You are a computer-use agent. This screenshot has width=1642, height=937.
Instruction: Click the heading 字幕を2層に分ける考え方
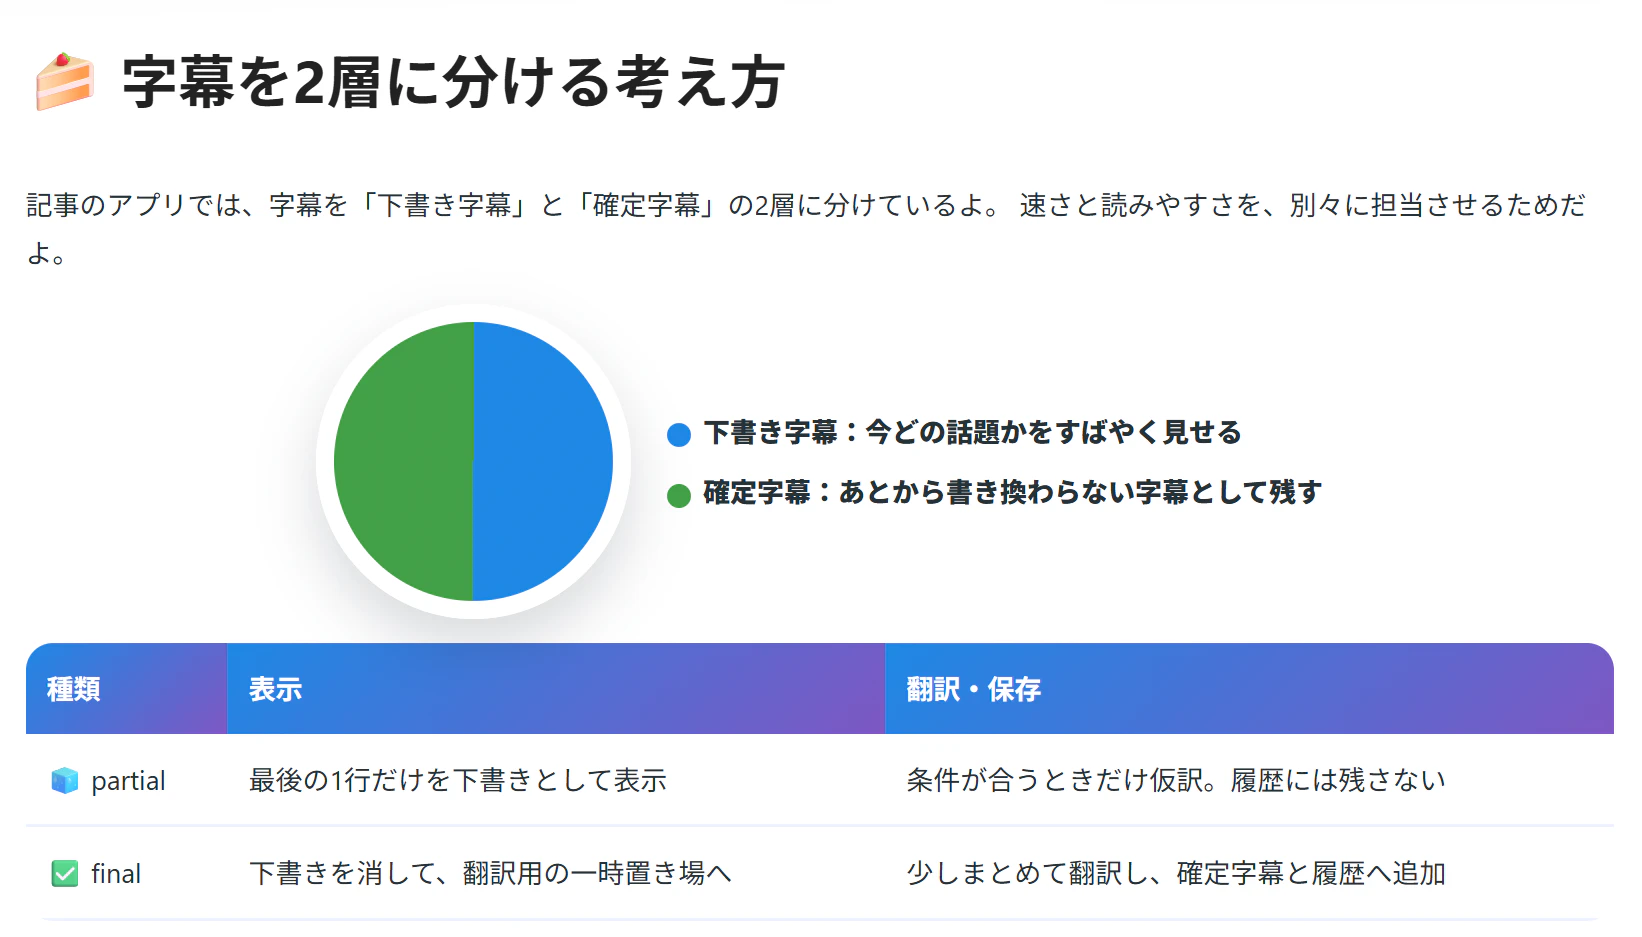pos(453,82)
